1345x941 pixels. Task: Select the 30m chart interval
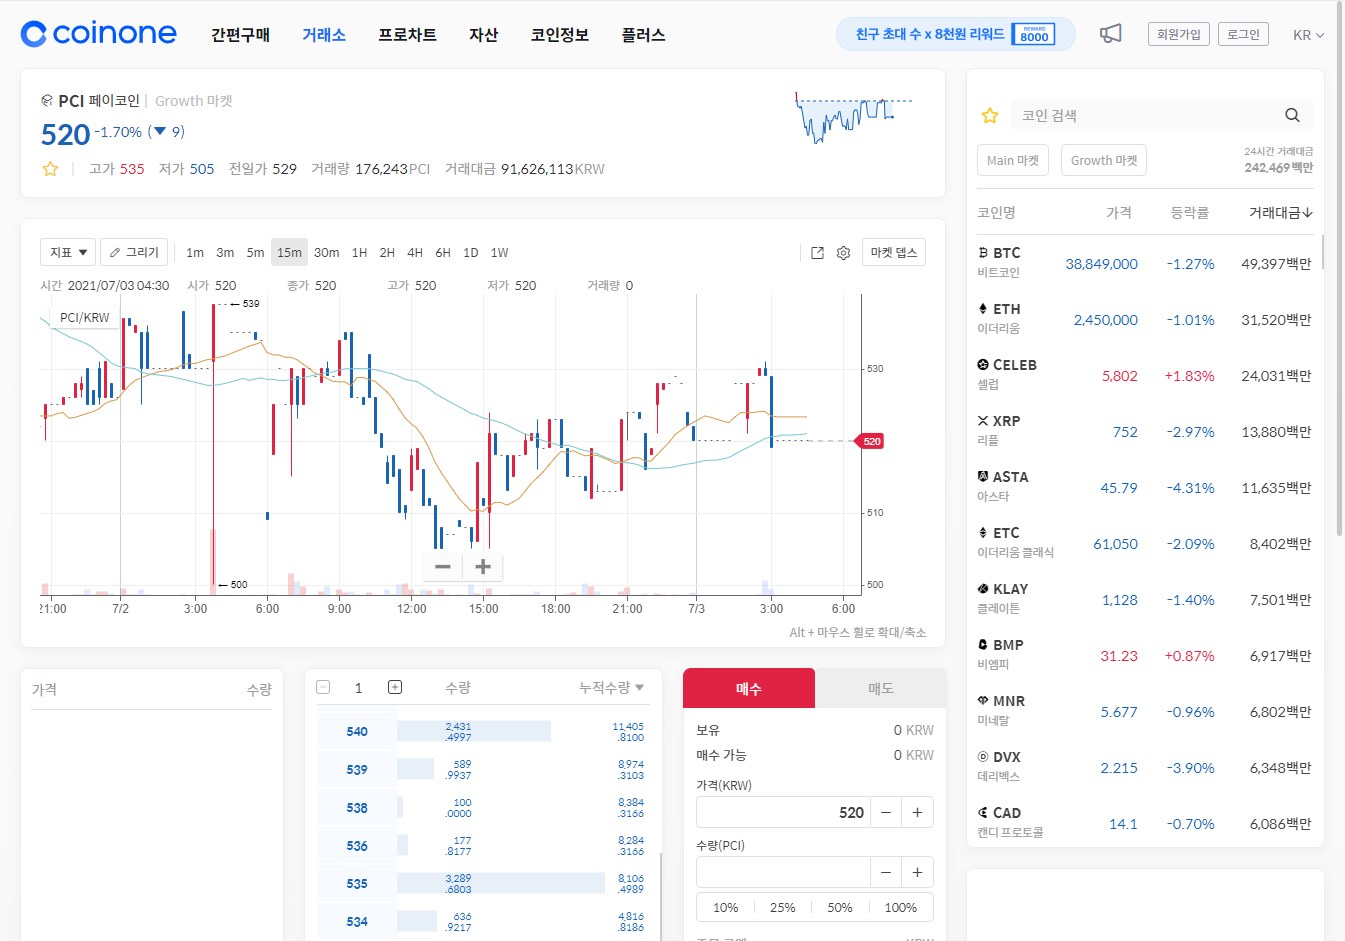pos(327,253)
